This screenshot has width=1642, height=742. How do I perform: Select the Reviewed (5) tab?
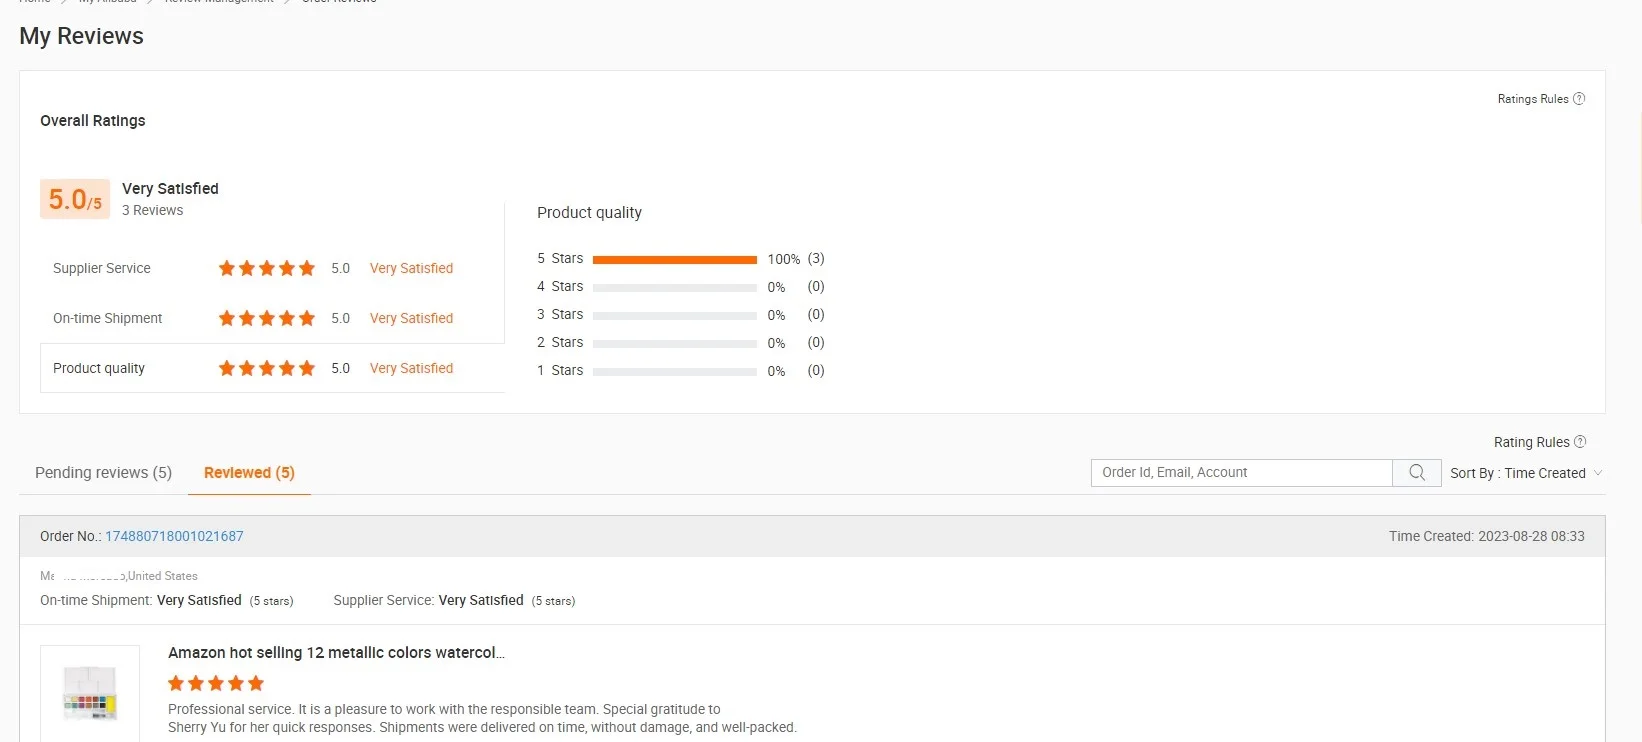(249, 473)
